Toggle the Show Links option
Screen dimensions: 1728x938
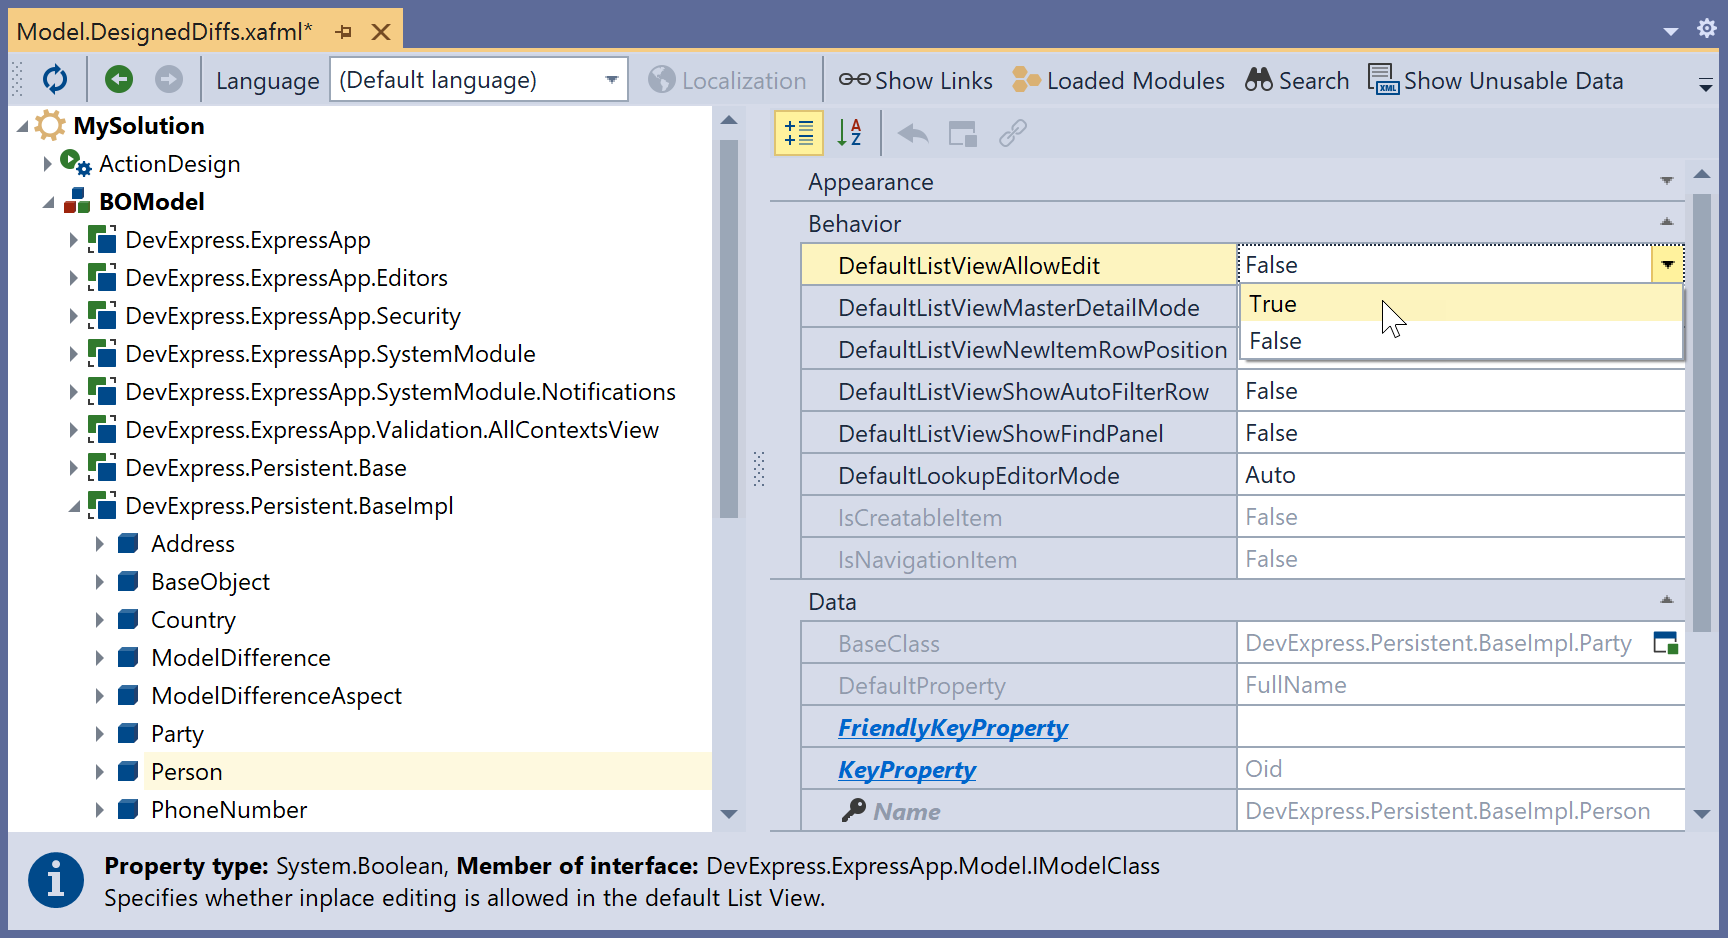[915, 80]
